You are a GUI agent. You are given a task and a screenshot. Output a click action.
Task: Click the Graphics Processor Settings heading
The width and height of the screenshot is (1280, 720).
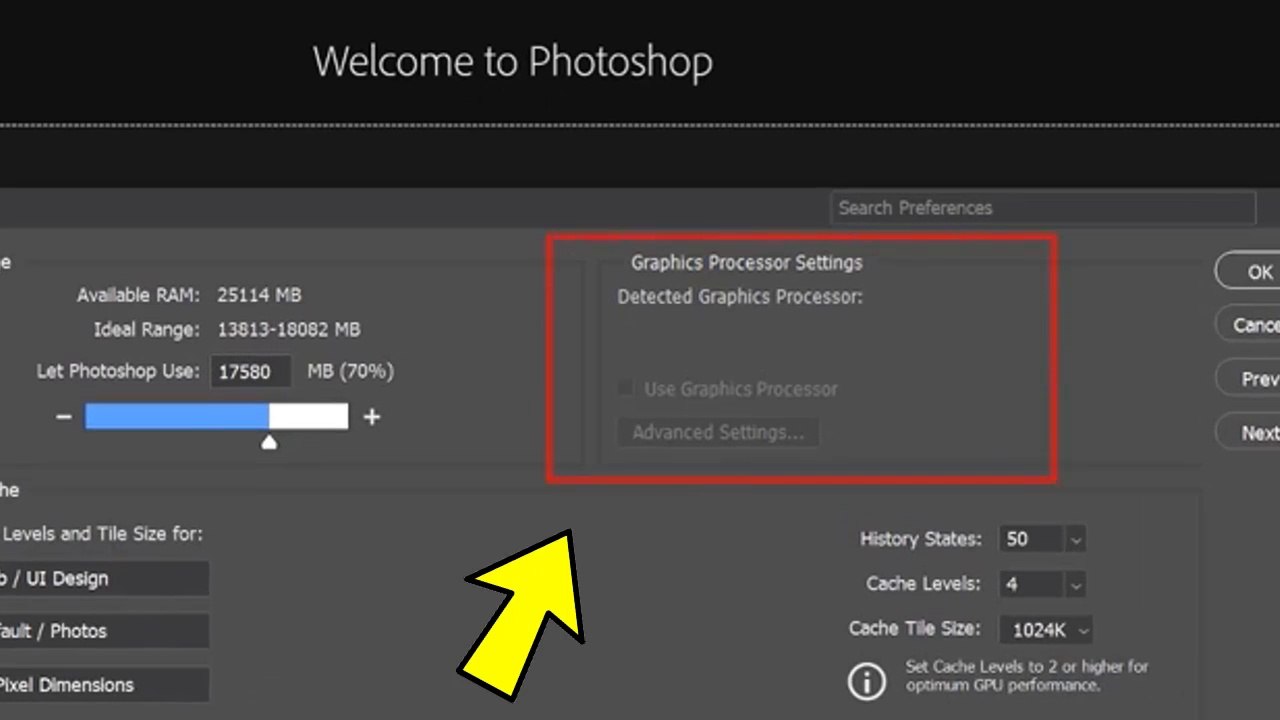point(746,263)
